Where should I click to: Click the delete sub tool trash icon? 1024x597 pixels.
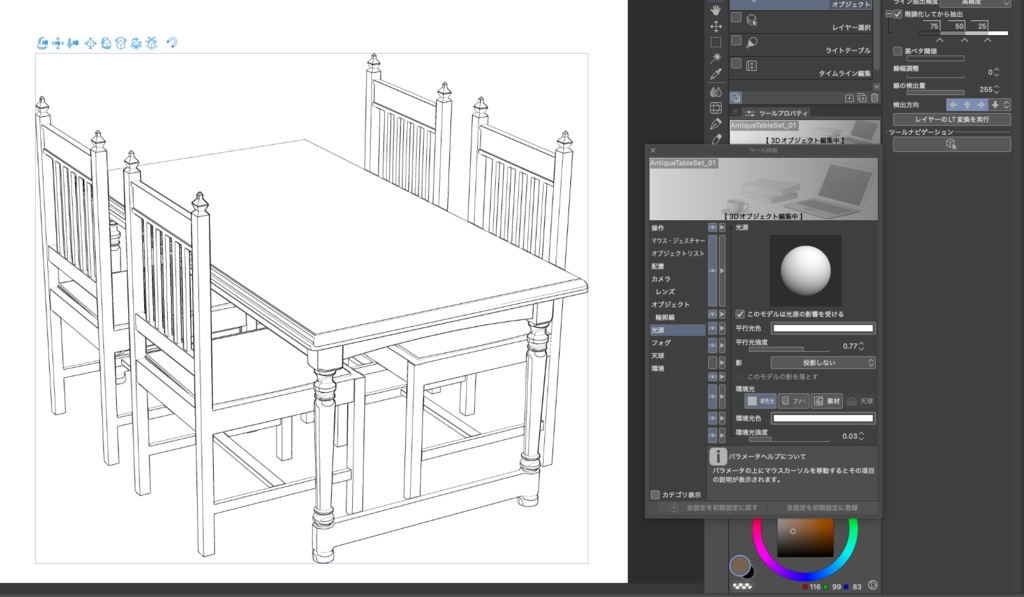pyautogui.click(x=874, y=98)
